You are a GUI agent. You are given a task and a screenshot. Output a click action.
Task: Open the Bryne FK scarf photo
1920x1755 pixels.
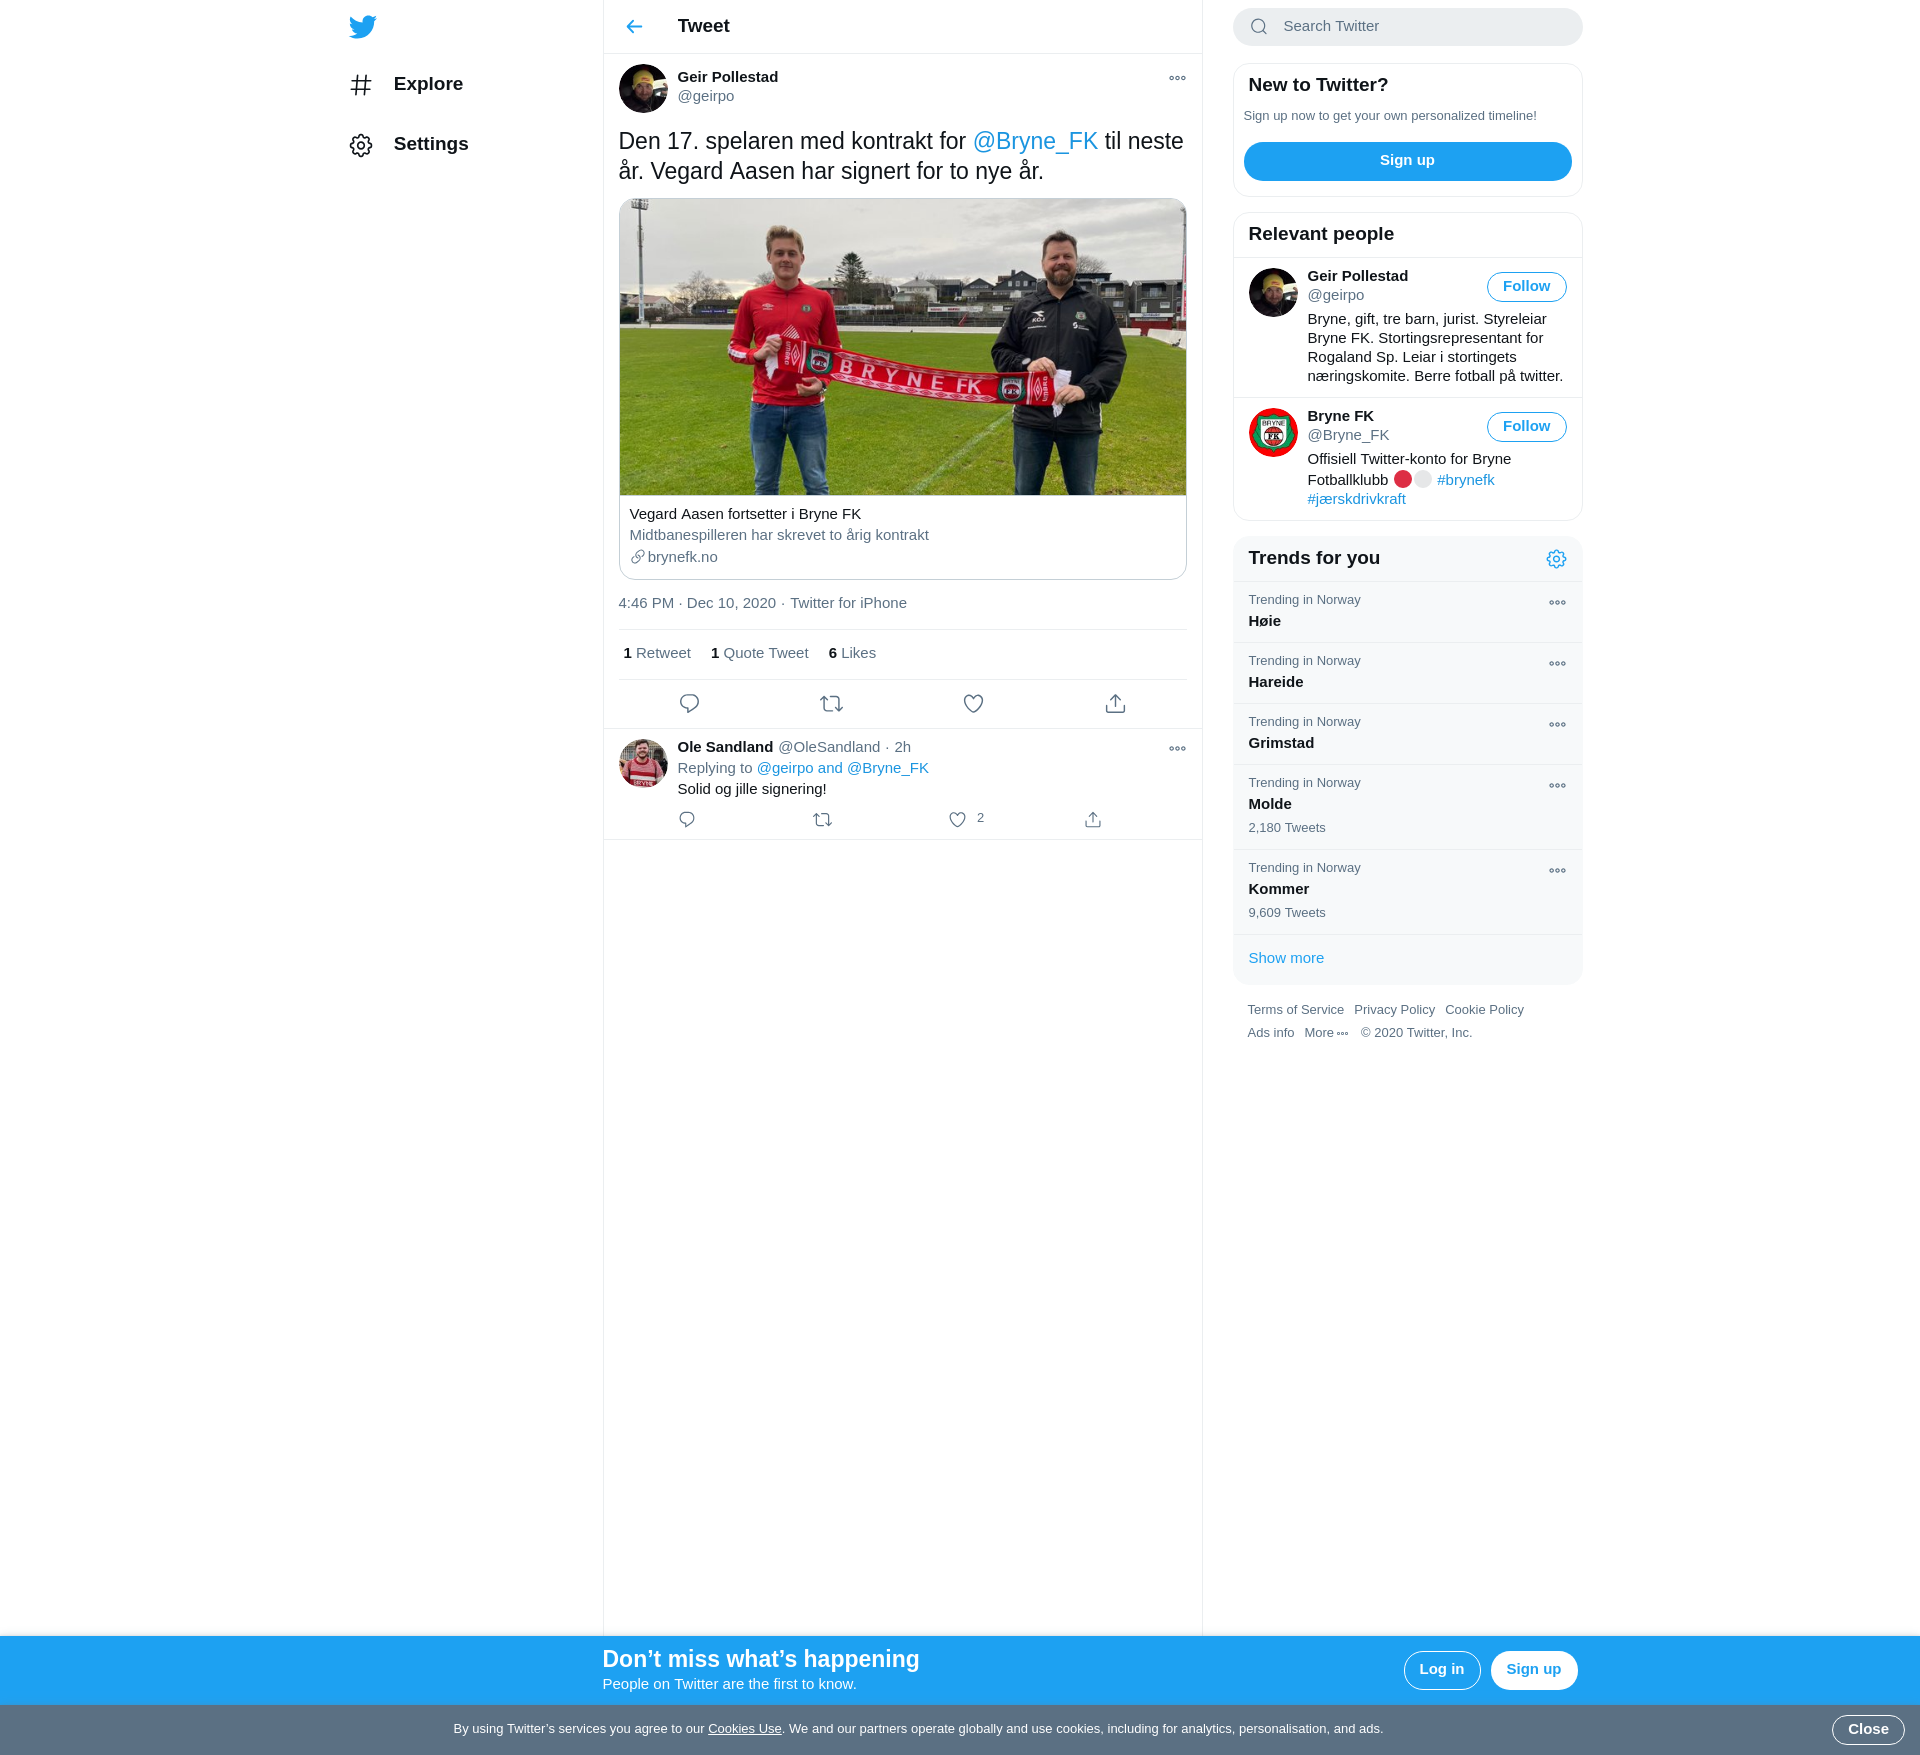pyautogui.click(x=902, y=347)
